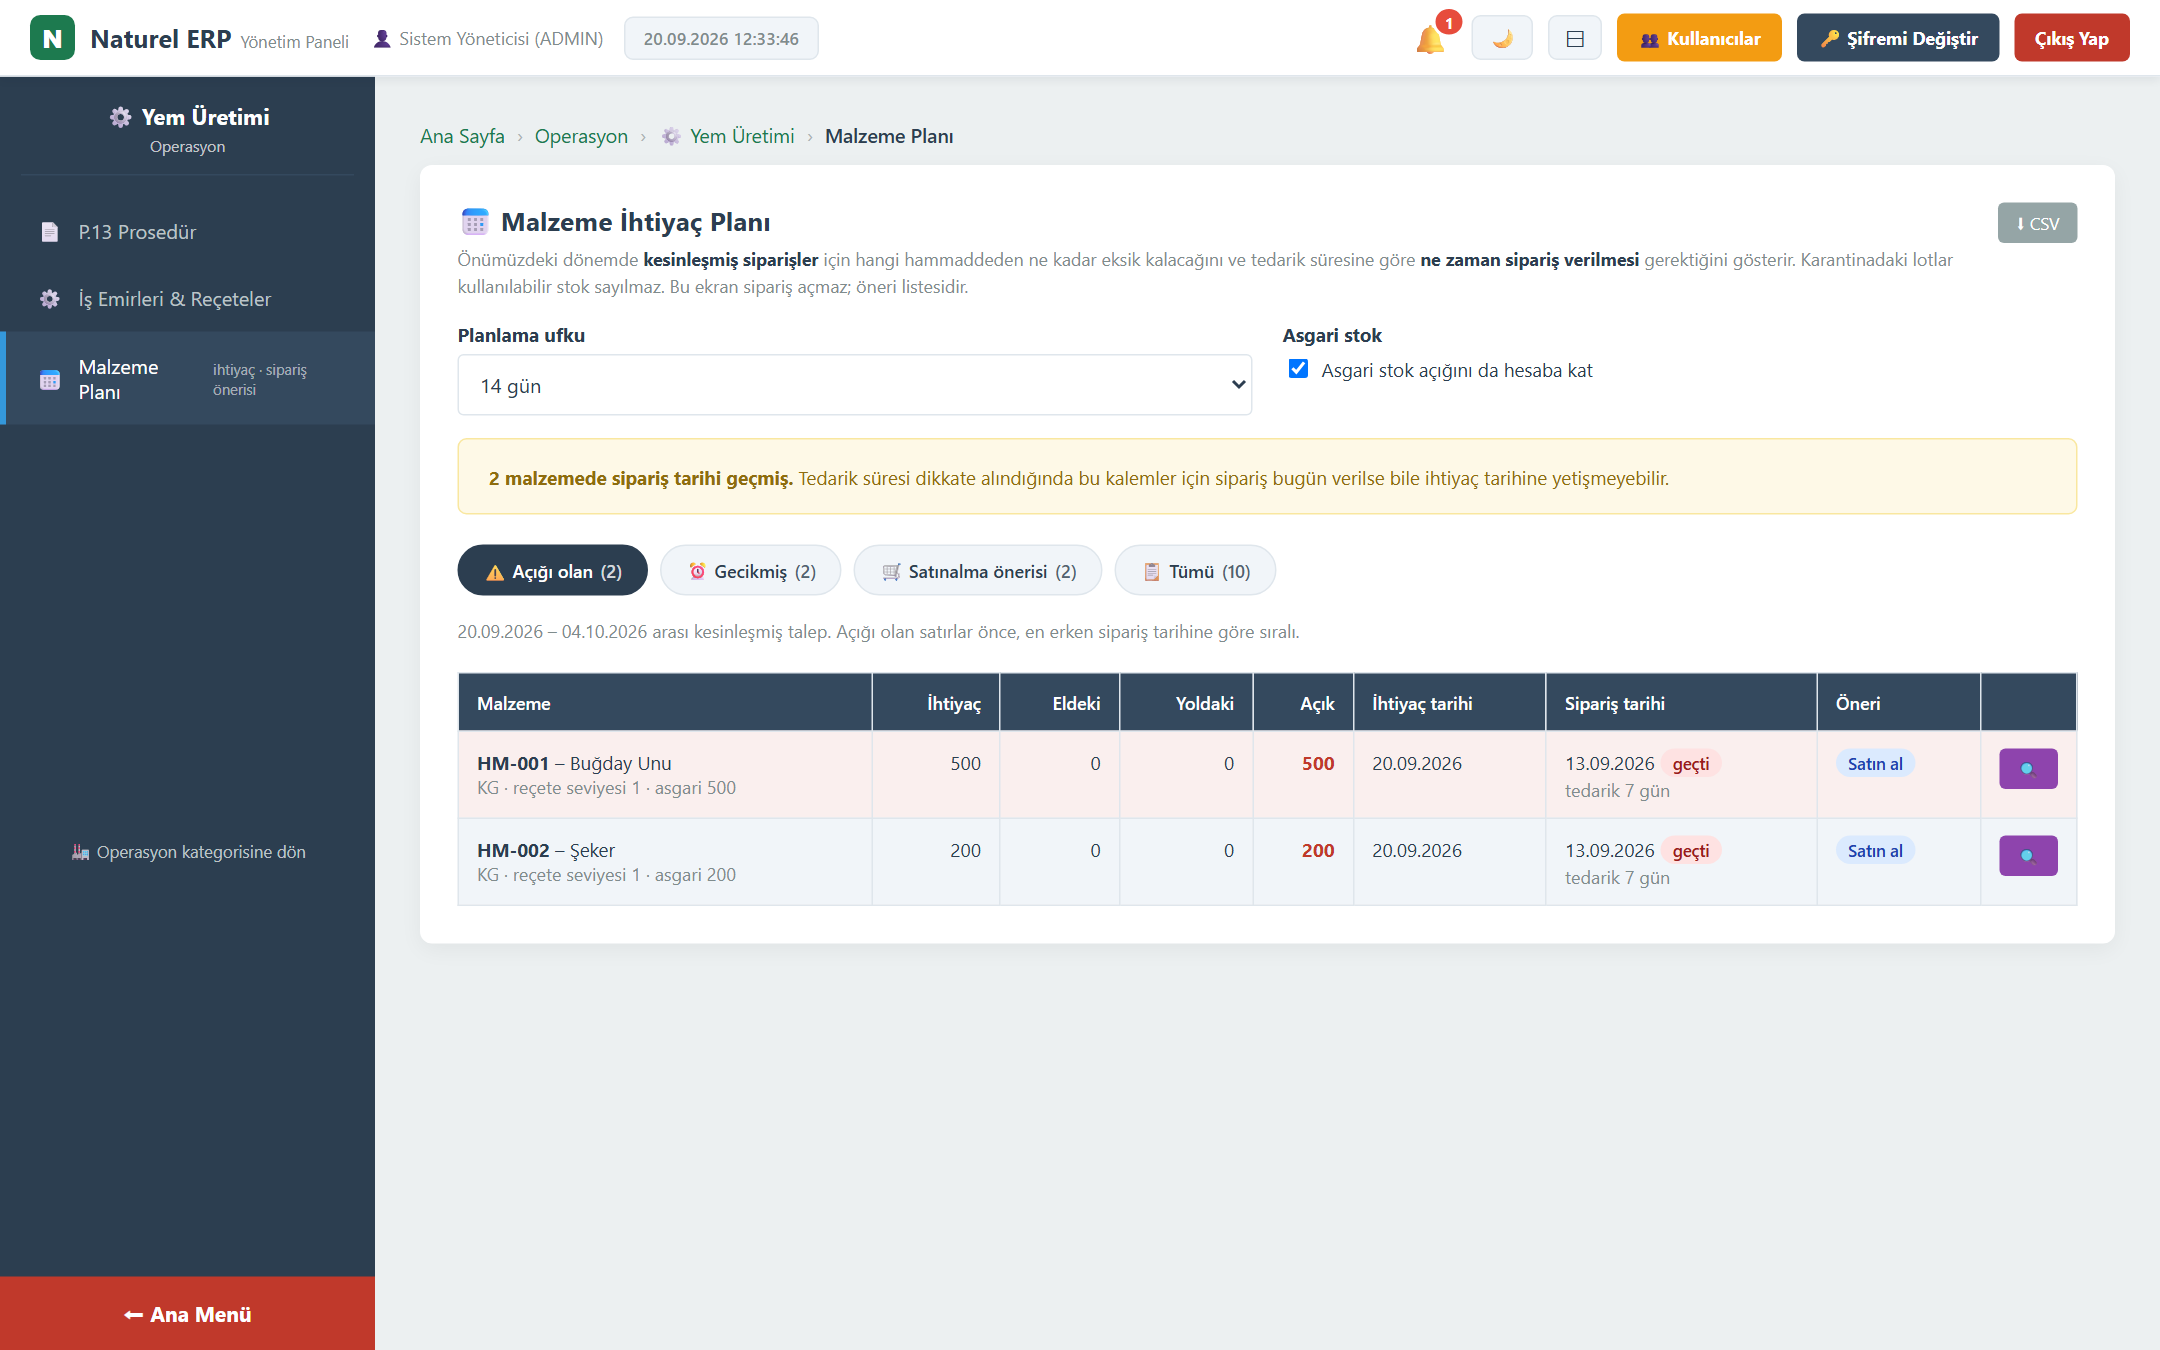This screenshot has height=1350, width=2160.
Task: Open İş Emirleri & Reçeteler
Action: [188, 299]
